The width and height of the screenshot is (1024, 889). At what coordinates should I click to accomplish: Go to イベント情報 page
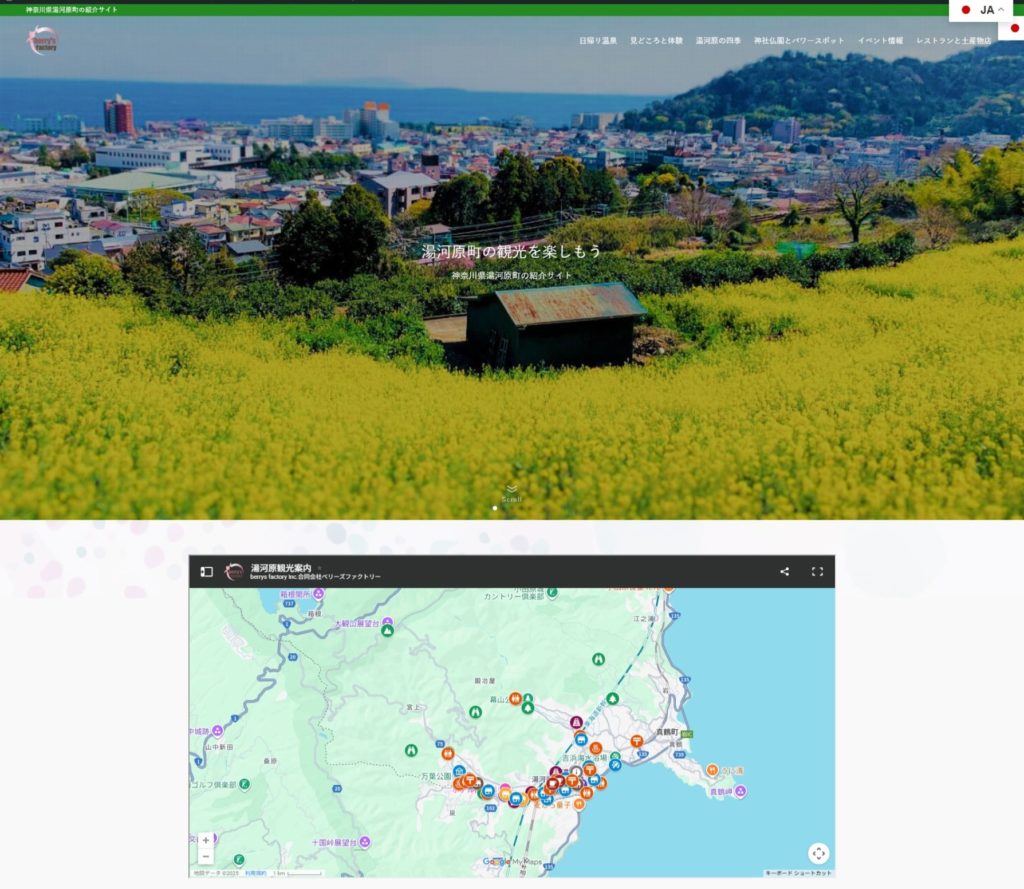pyautogui.click(x=880, y=41)
